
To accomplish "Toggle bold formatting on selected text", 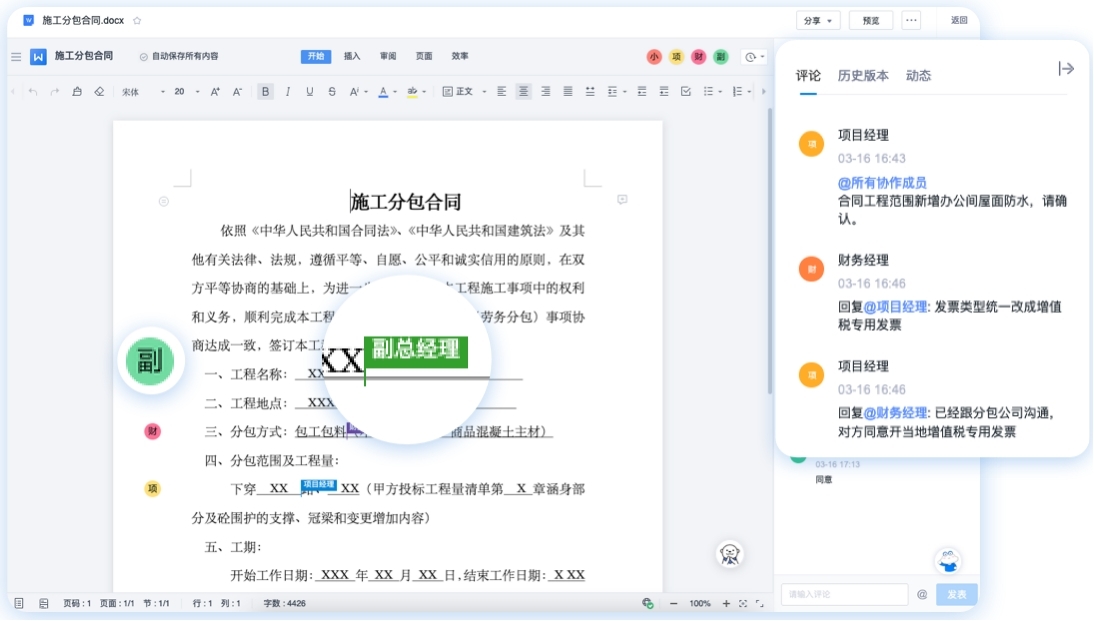I will 265,91.
